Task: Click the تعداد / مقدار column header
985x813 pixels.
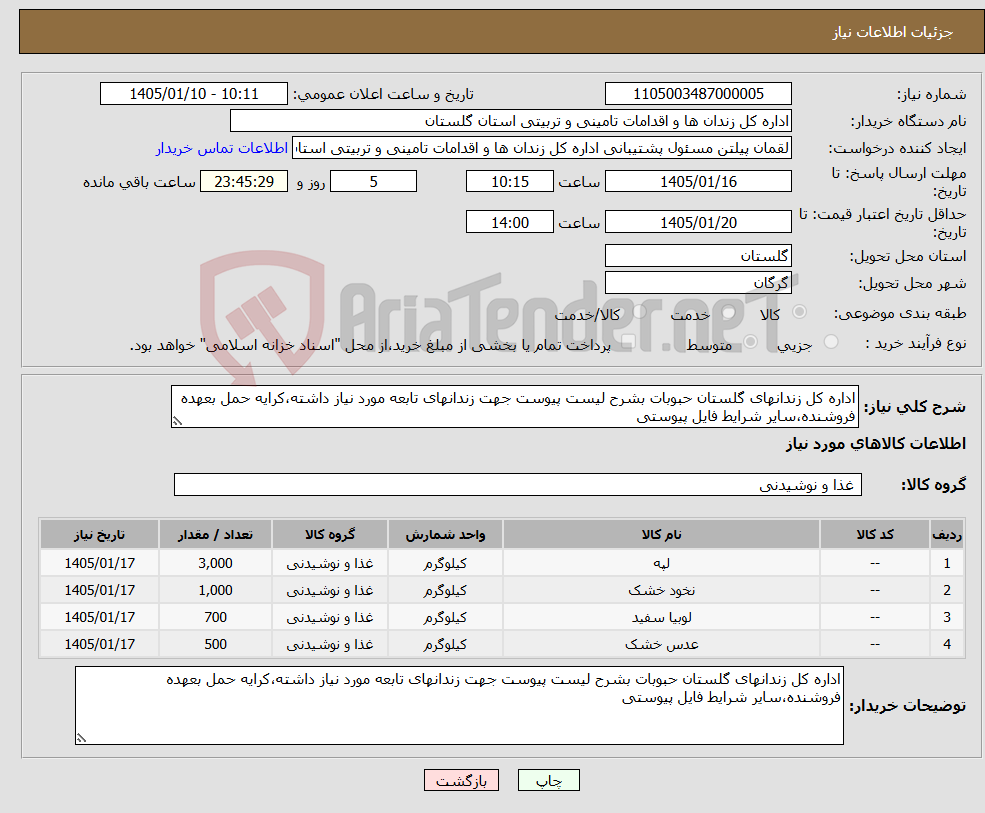Action: pyautogui.click(x=215, y=535)
